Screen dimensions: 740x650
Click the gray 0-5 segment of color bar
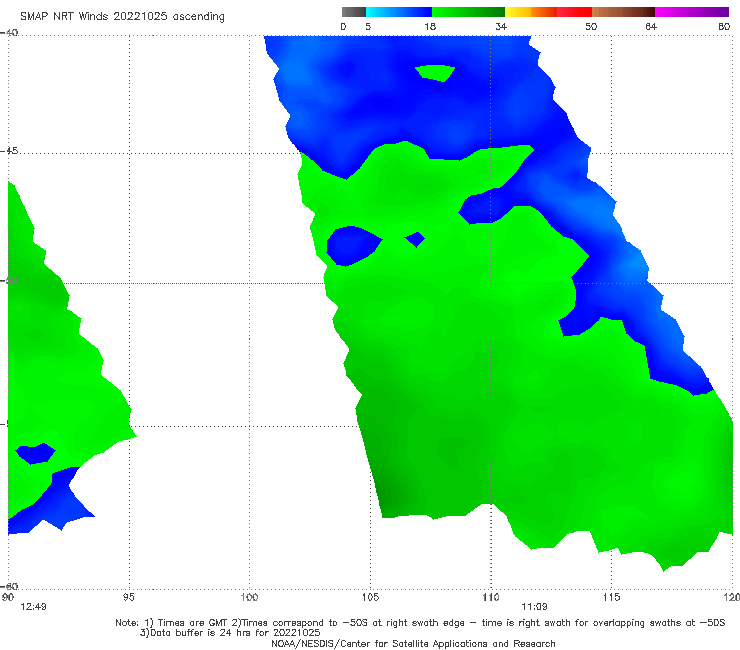[354, 12]
